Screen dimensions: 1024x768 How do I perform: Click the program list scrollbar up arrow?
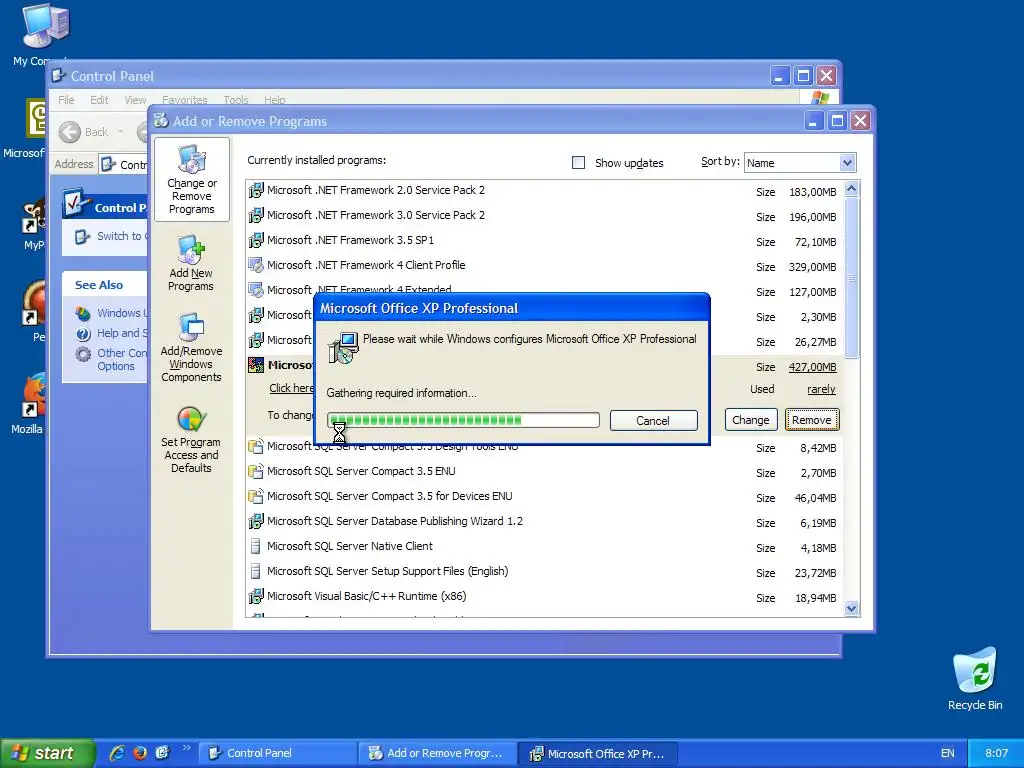click(851, 189)
